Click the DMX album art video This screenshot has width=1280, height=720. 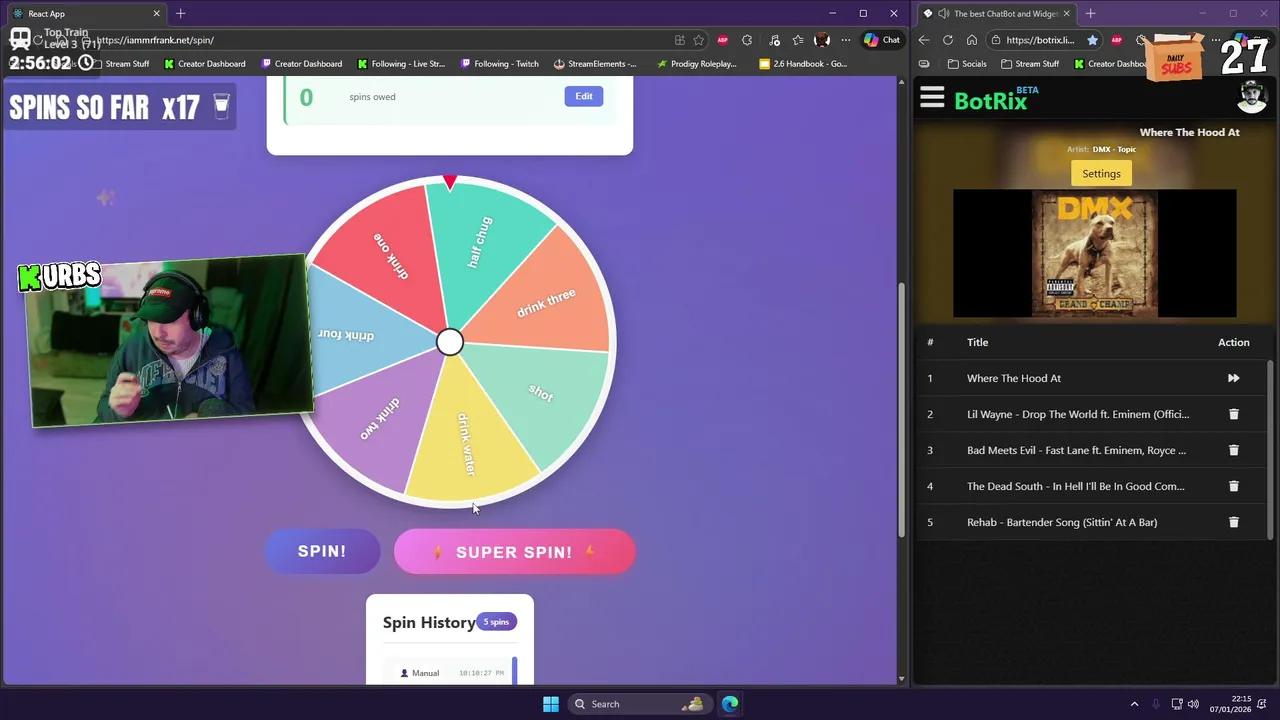pos(1094,254)
